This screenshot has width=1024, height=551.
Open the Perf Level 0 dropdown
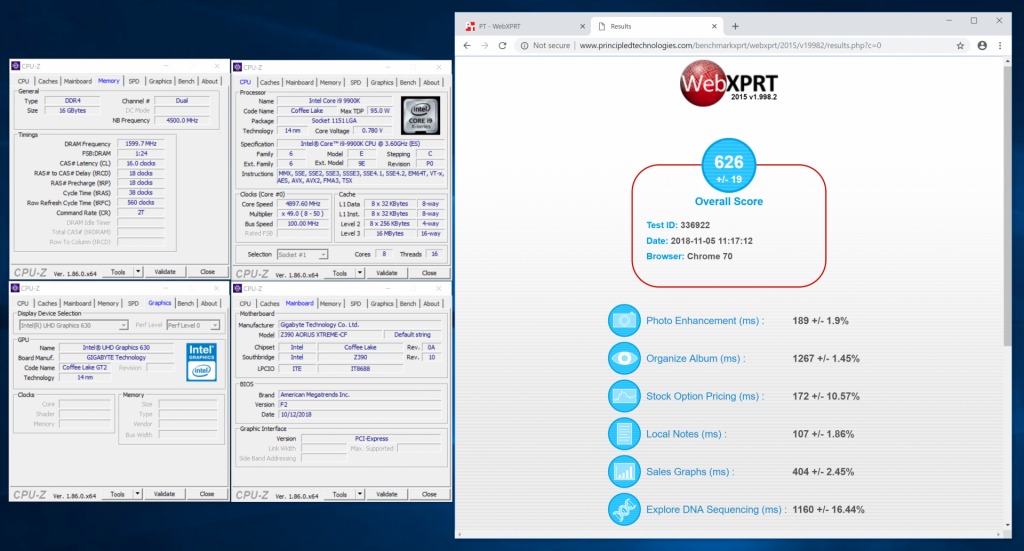click(x=193, y=325)
